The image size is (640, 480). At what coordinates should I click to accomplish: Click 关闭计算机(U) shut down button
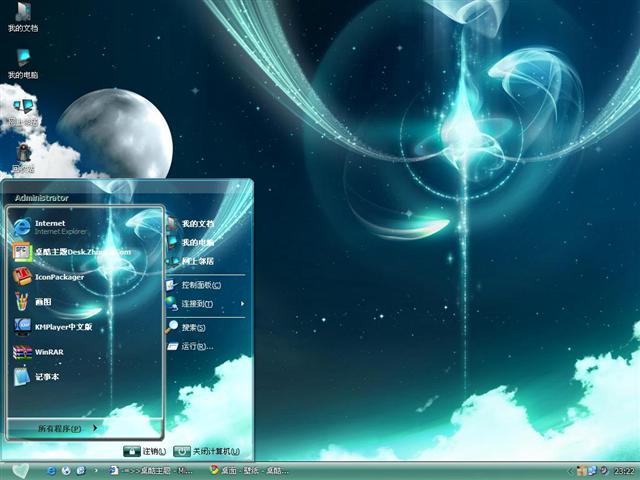[x=207, y=451]
